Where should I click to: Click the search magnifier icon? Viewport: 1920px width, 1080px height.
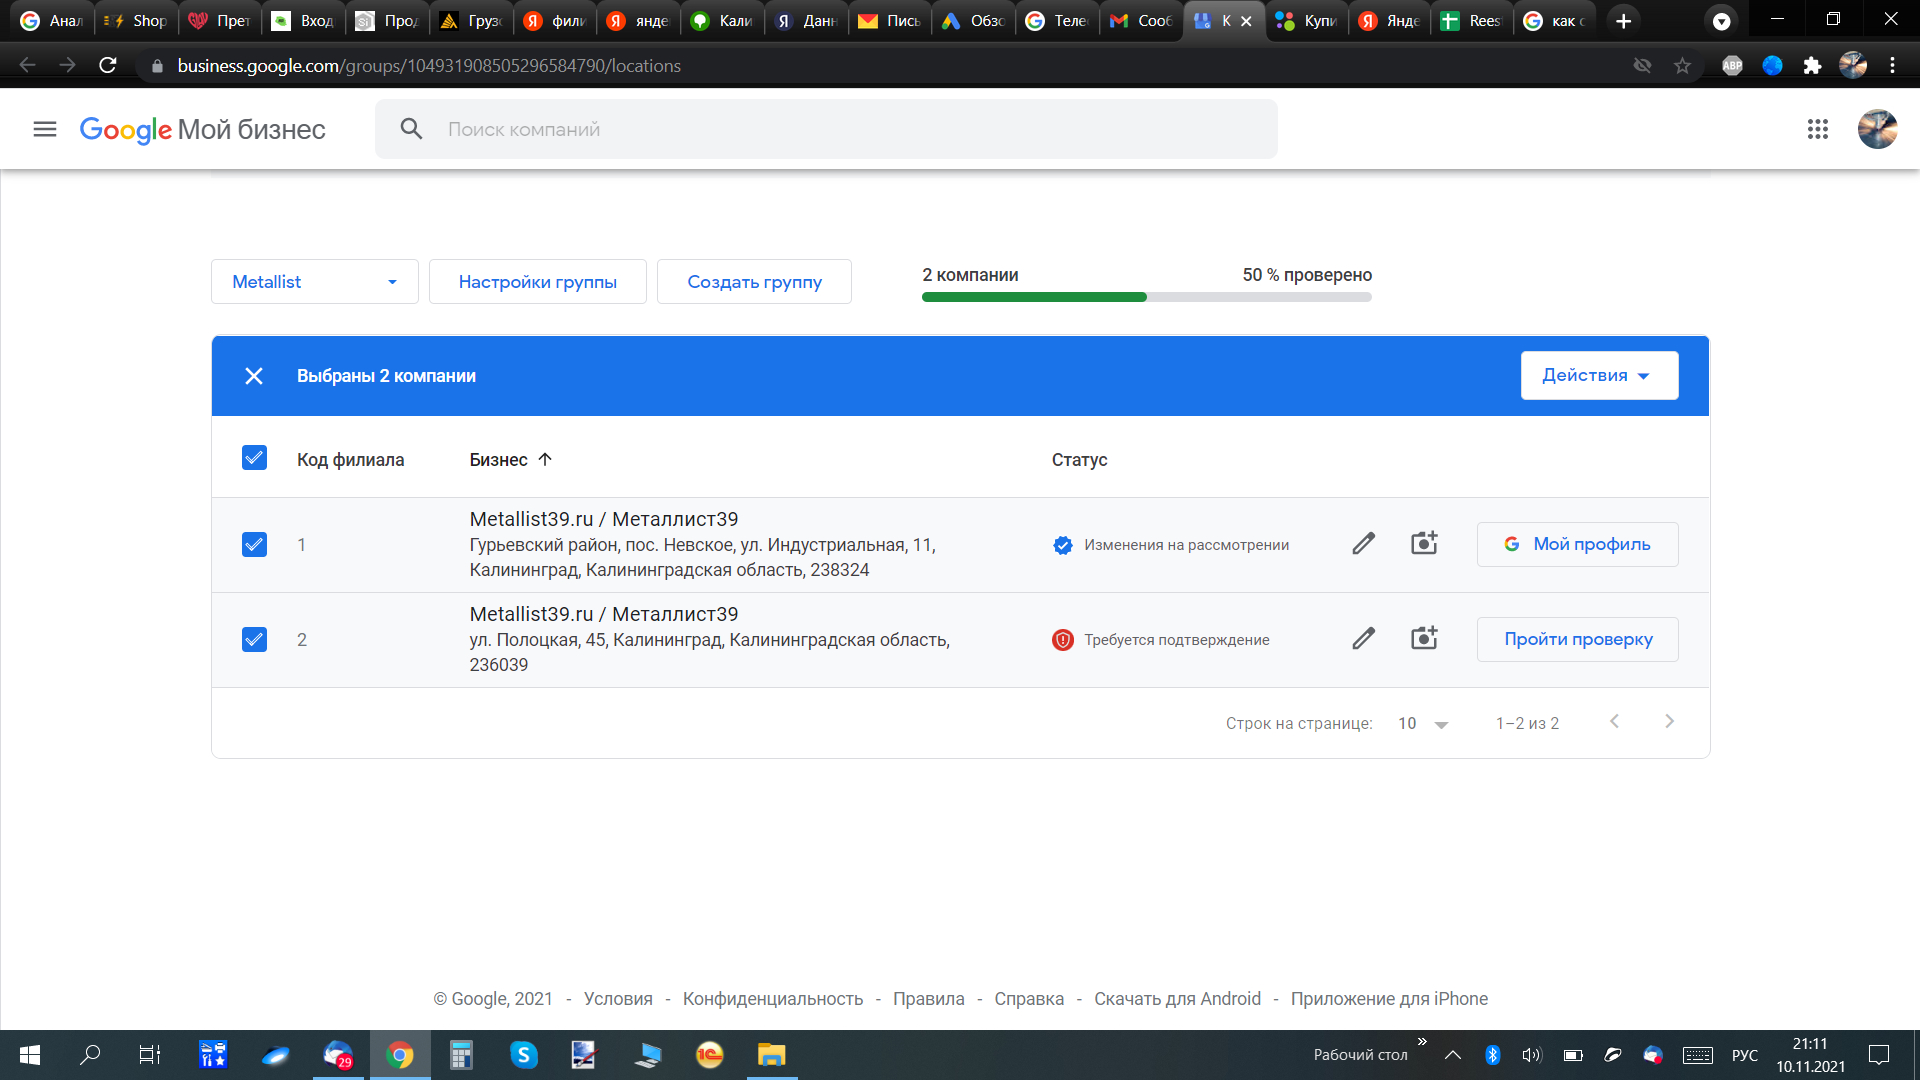(x=411, y=129)
